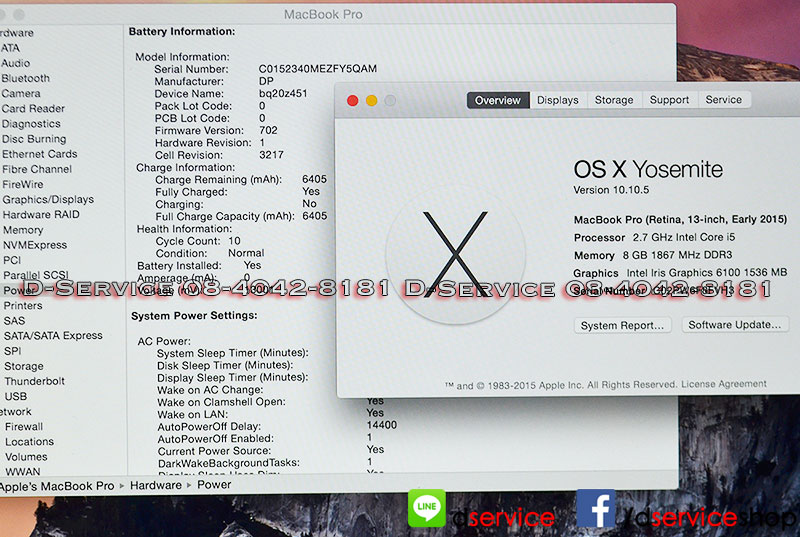Select ATA in the hardware sidebar
This screenshot has height=537, width=800.
pyautogui.click(x=10, y=48)
